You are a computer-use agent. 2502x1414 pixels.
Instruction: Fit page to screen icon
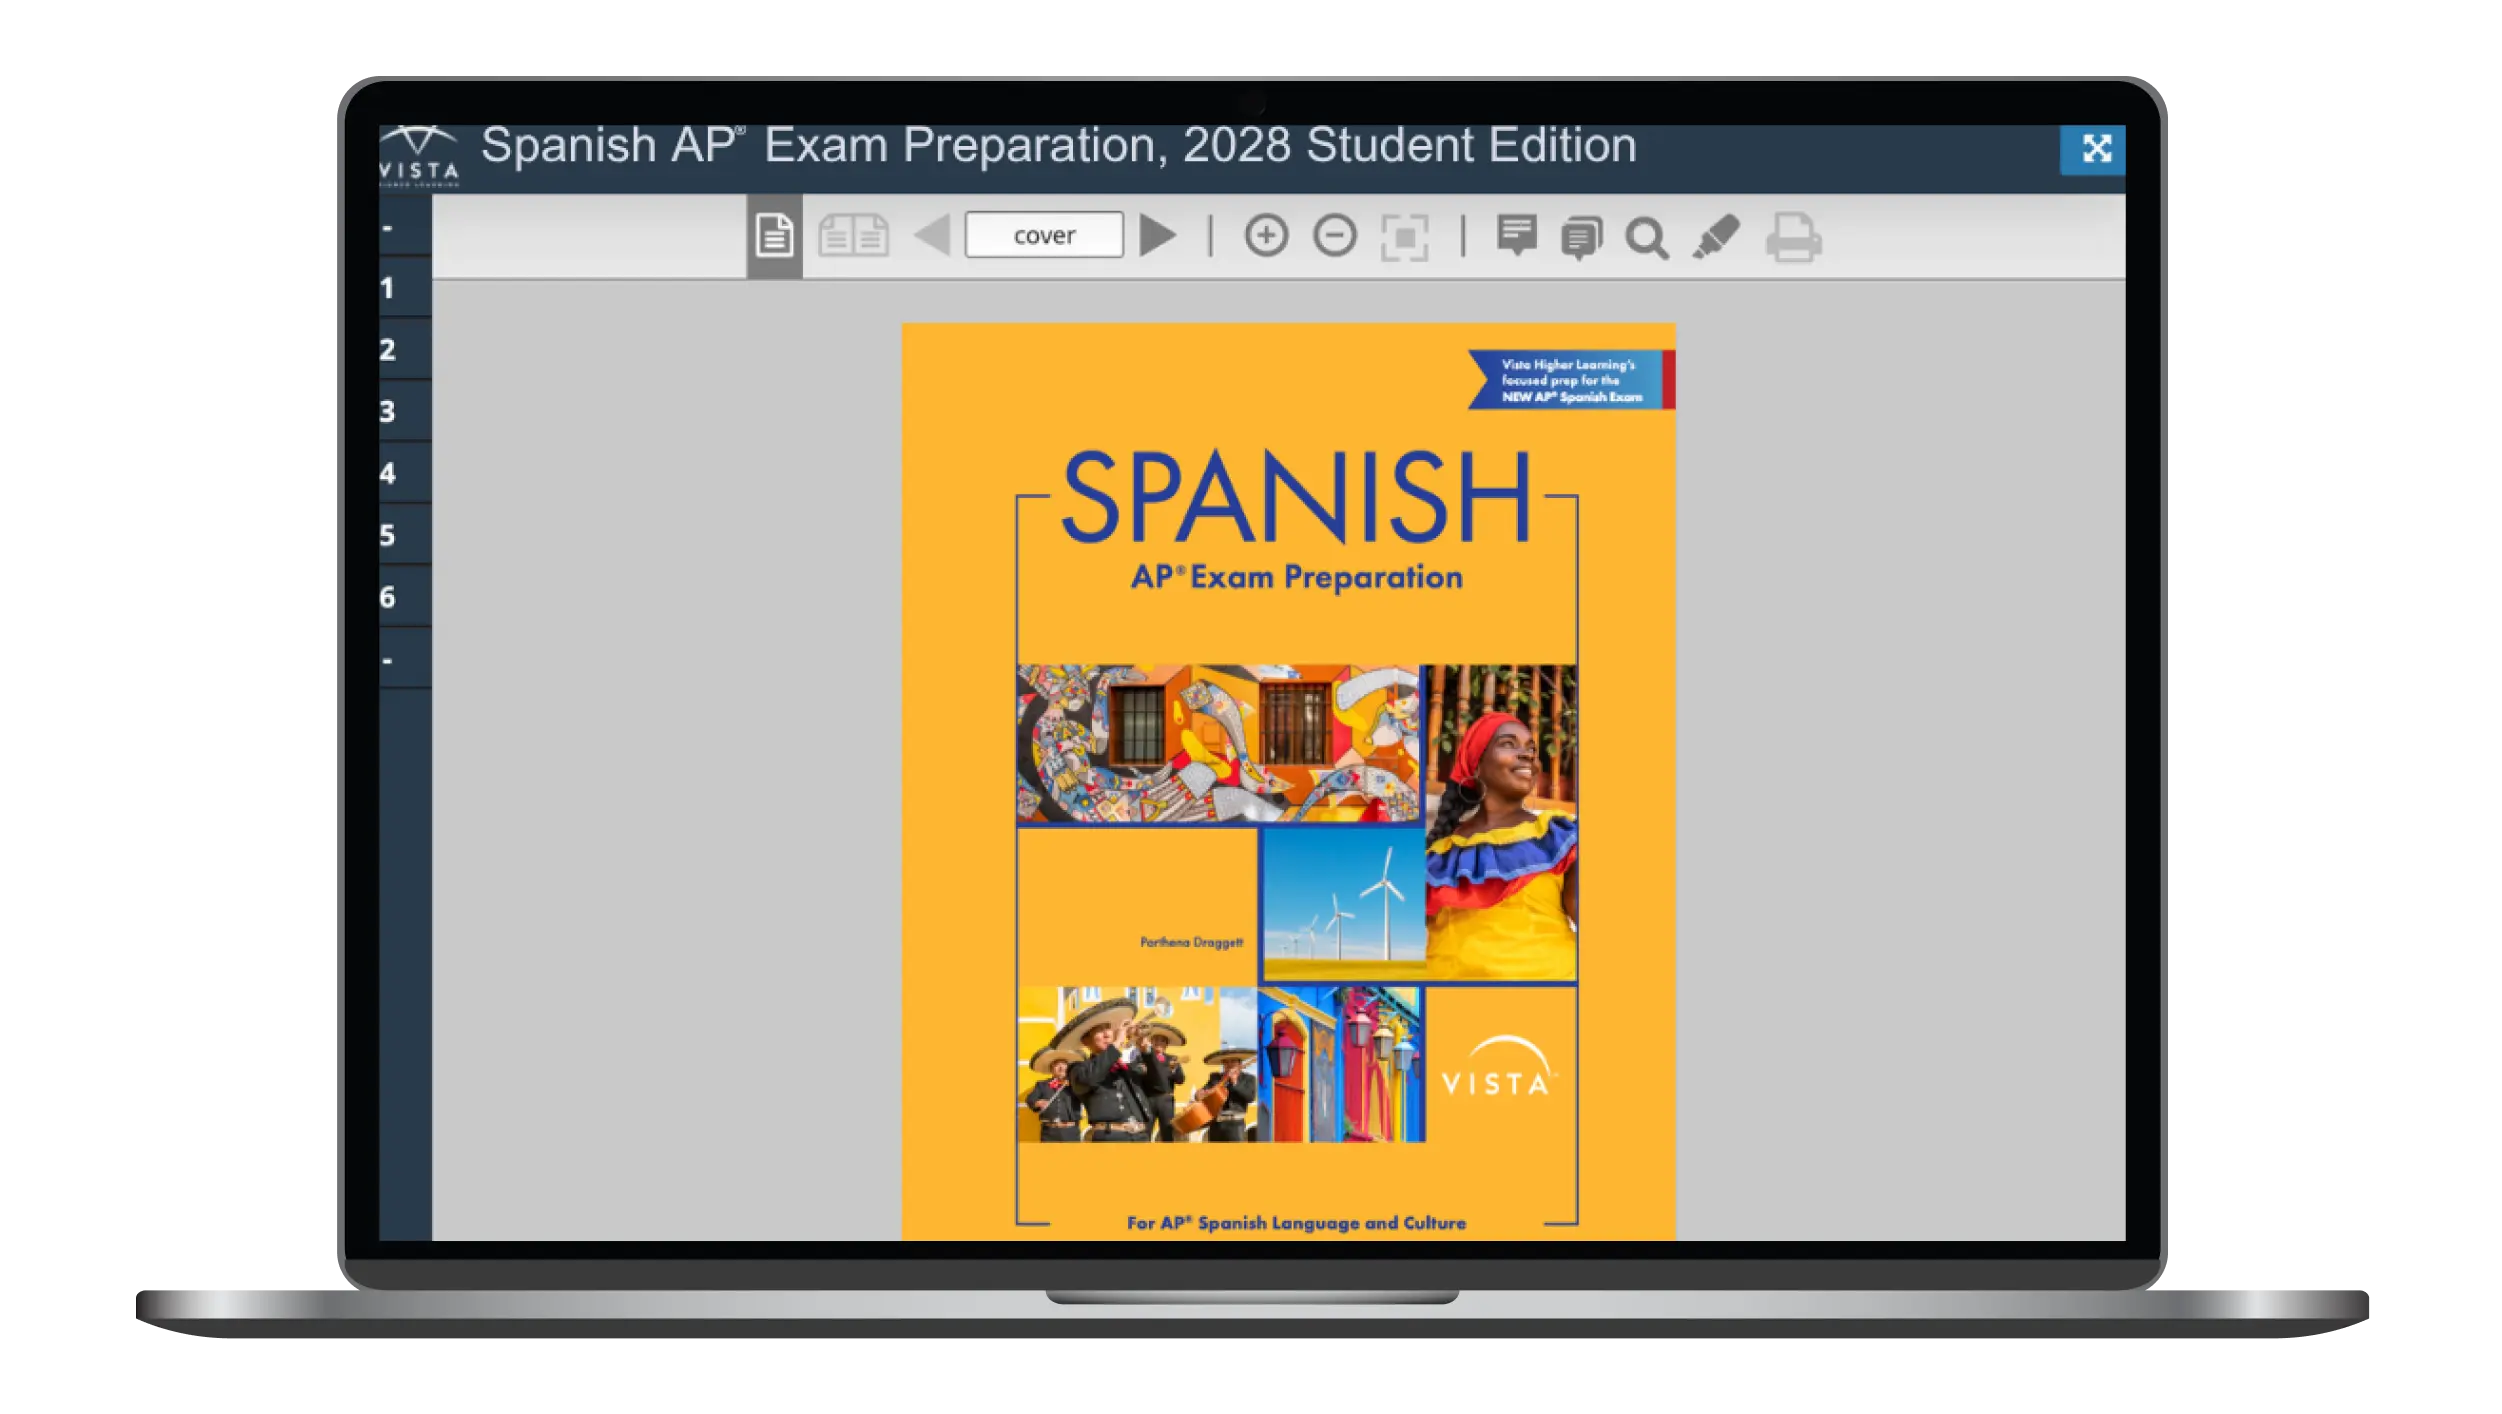[x=1404, y=237]
